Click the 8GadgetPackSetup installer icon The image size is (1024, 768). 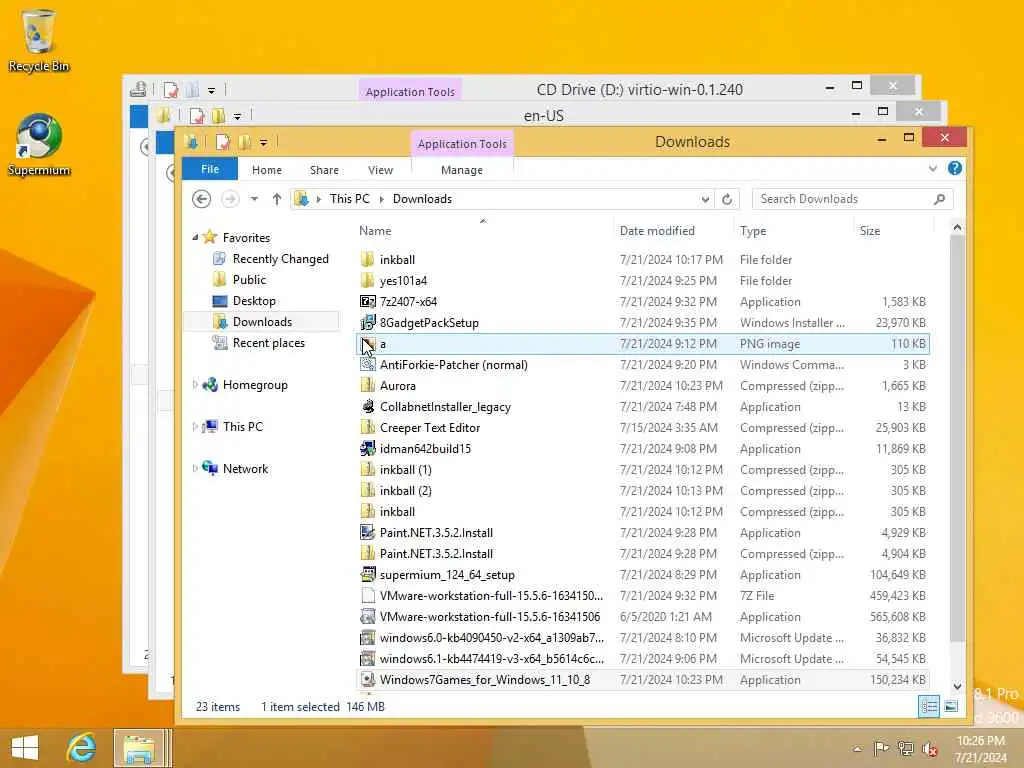(368, 323)
